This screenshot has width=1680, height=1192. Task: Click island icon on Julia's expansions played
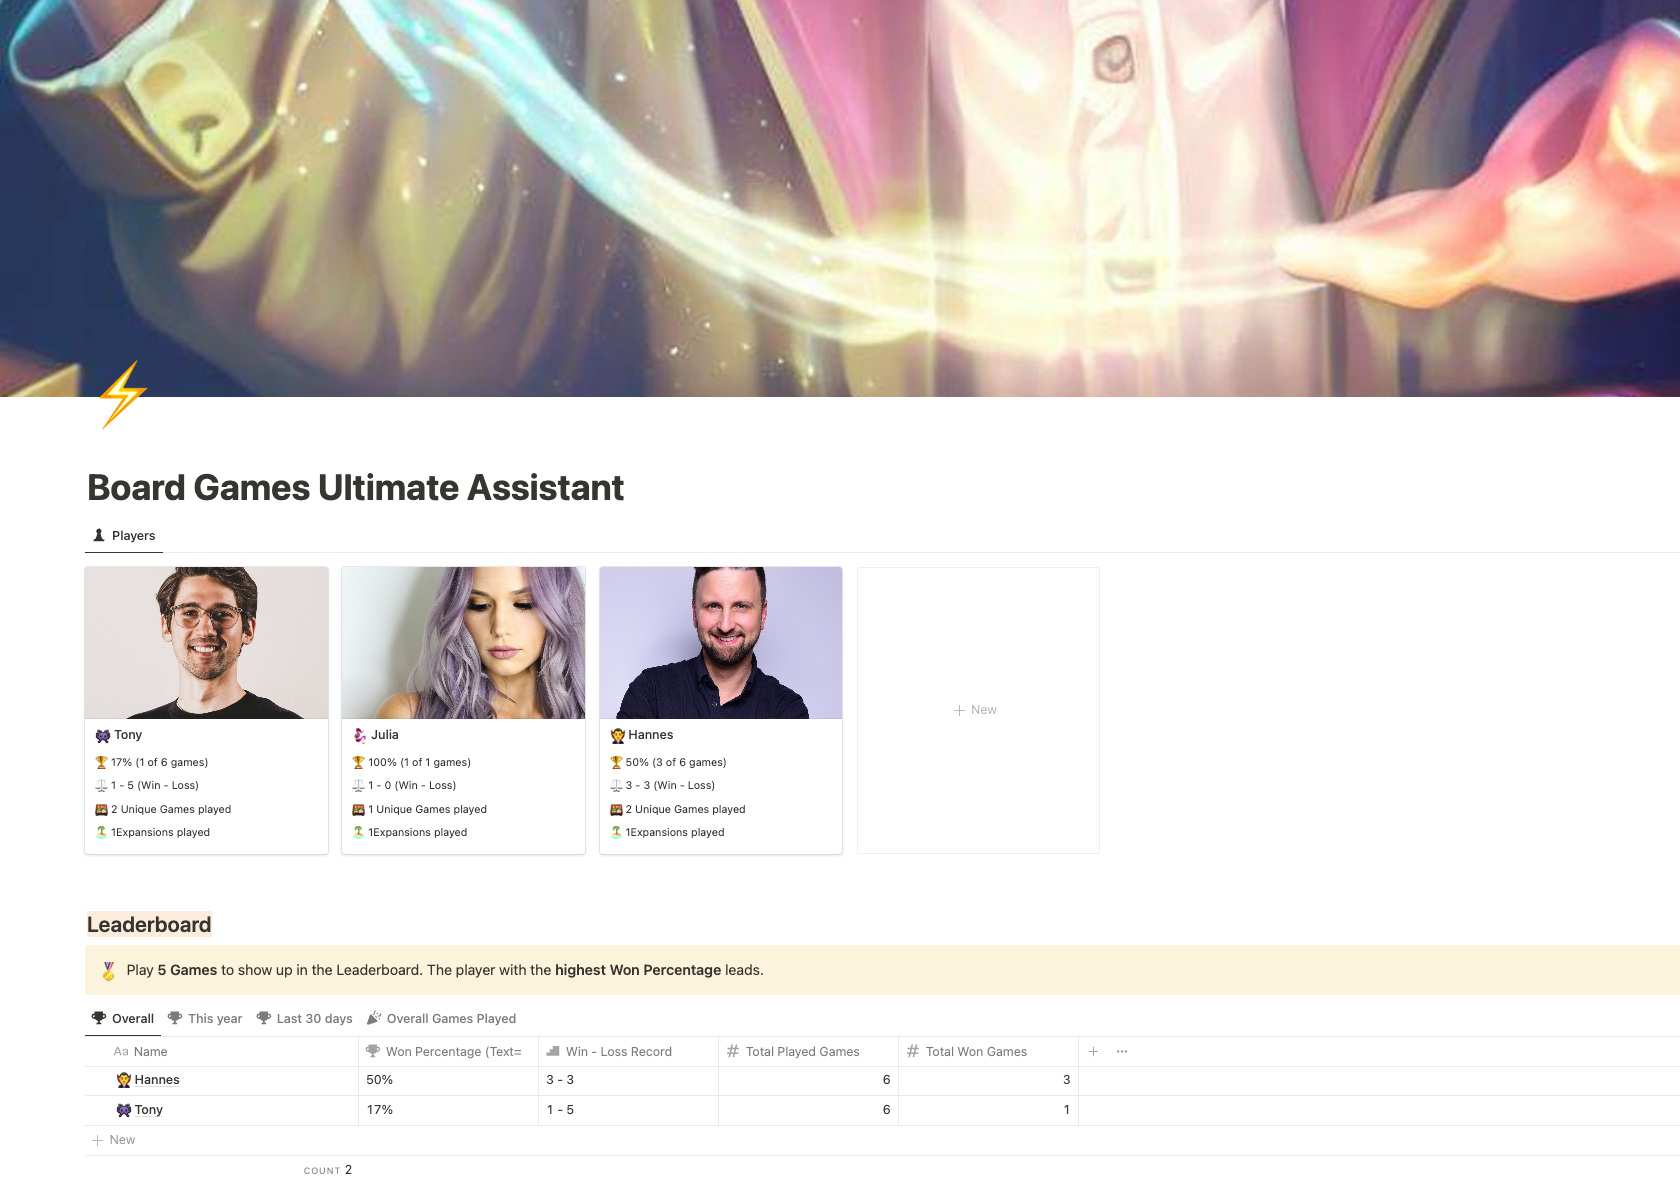(x=358, y=832)
